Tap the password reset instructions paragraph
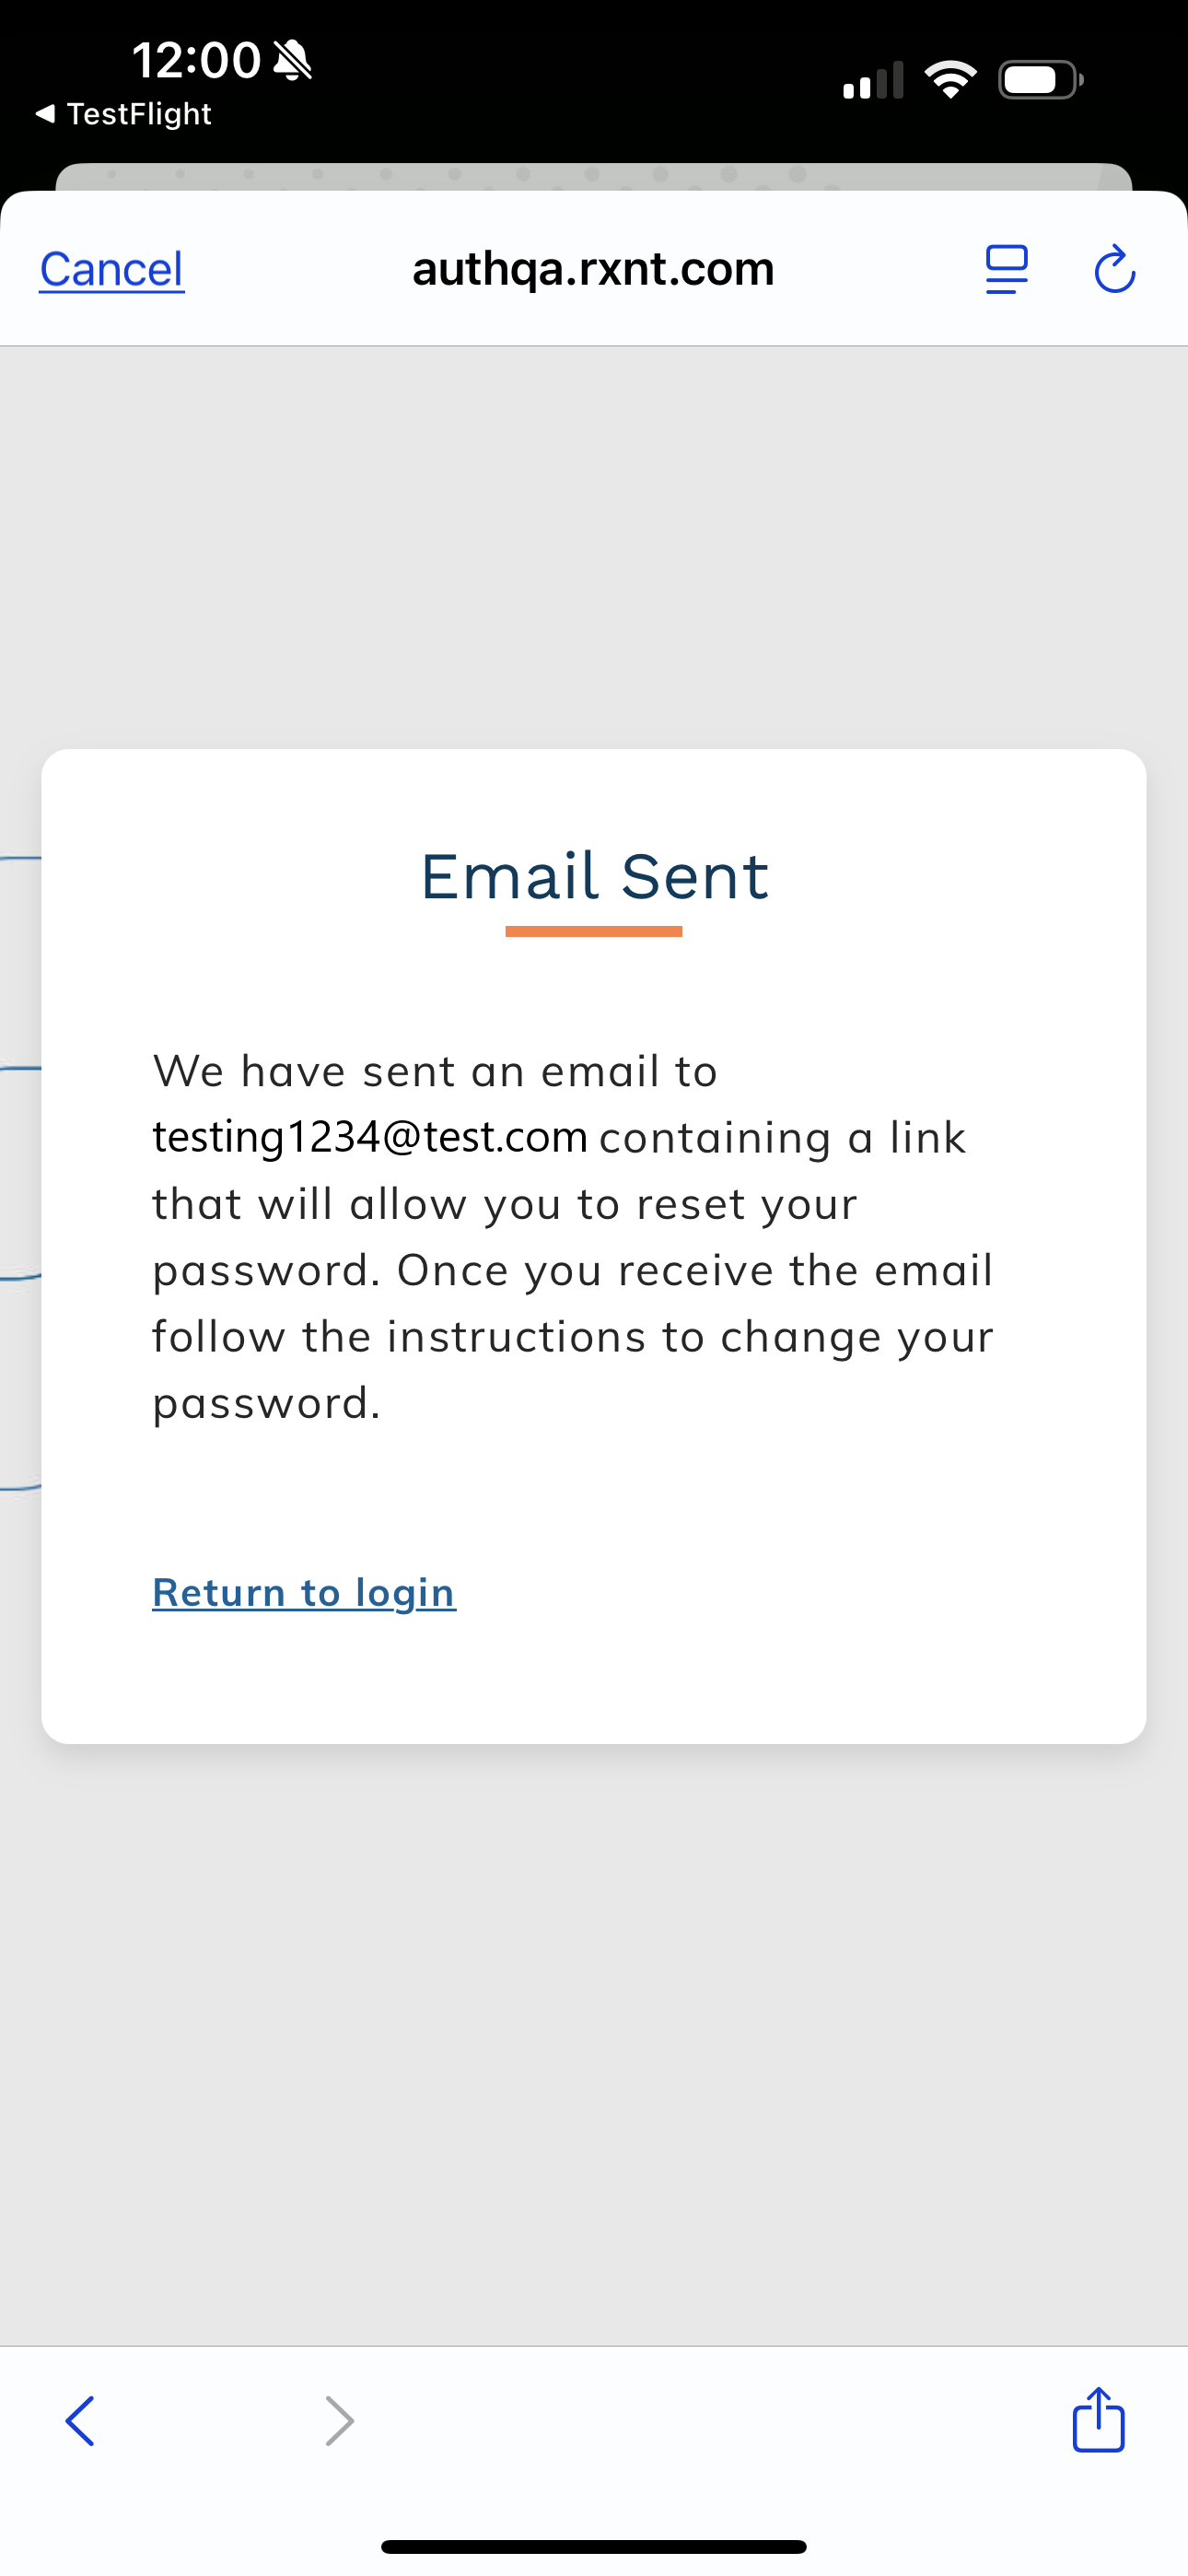The width and height of the screenshot is (1188, 2576). point(573,1270)
